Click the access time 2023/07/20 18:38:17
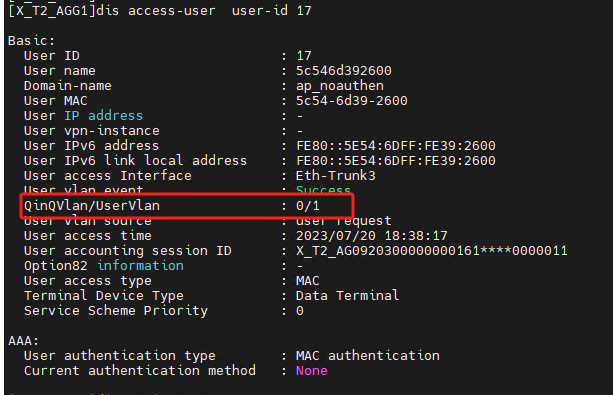The width and height of the screenshot is (613, 395). [x=371, y=236]
